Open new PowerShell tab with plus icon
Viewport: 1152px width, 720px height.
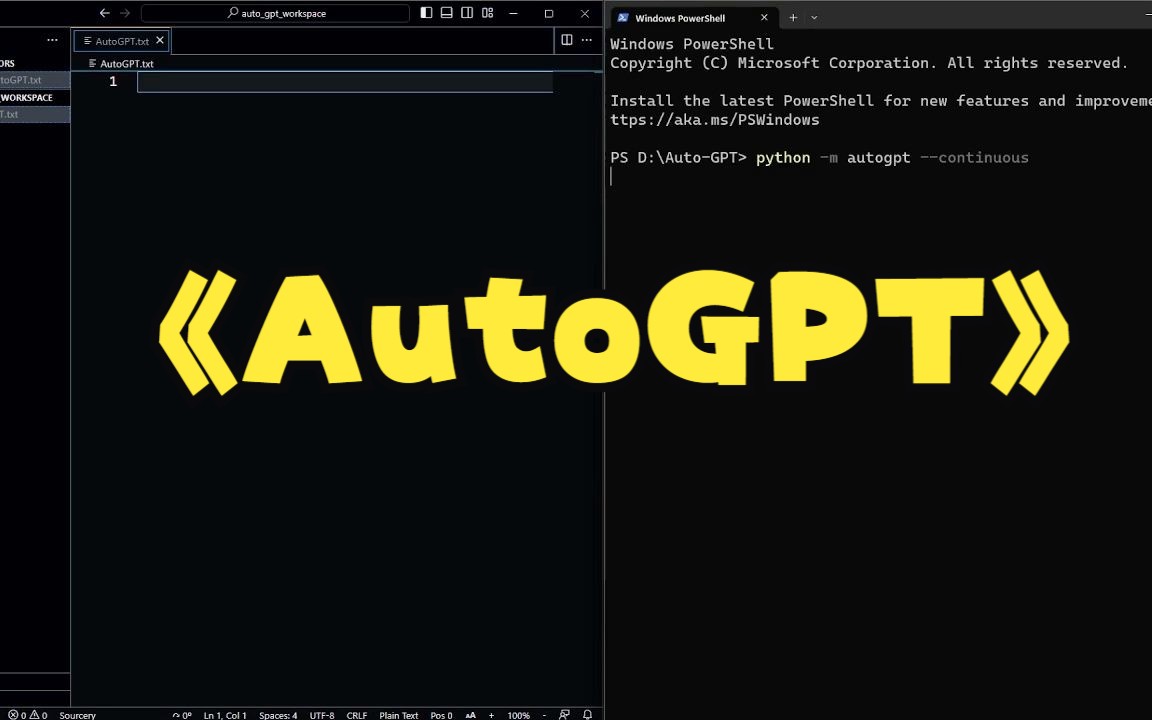coord(793,17)
